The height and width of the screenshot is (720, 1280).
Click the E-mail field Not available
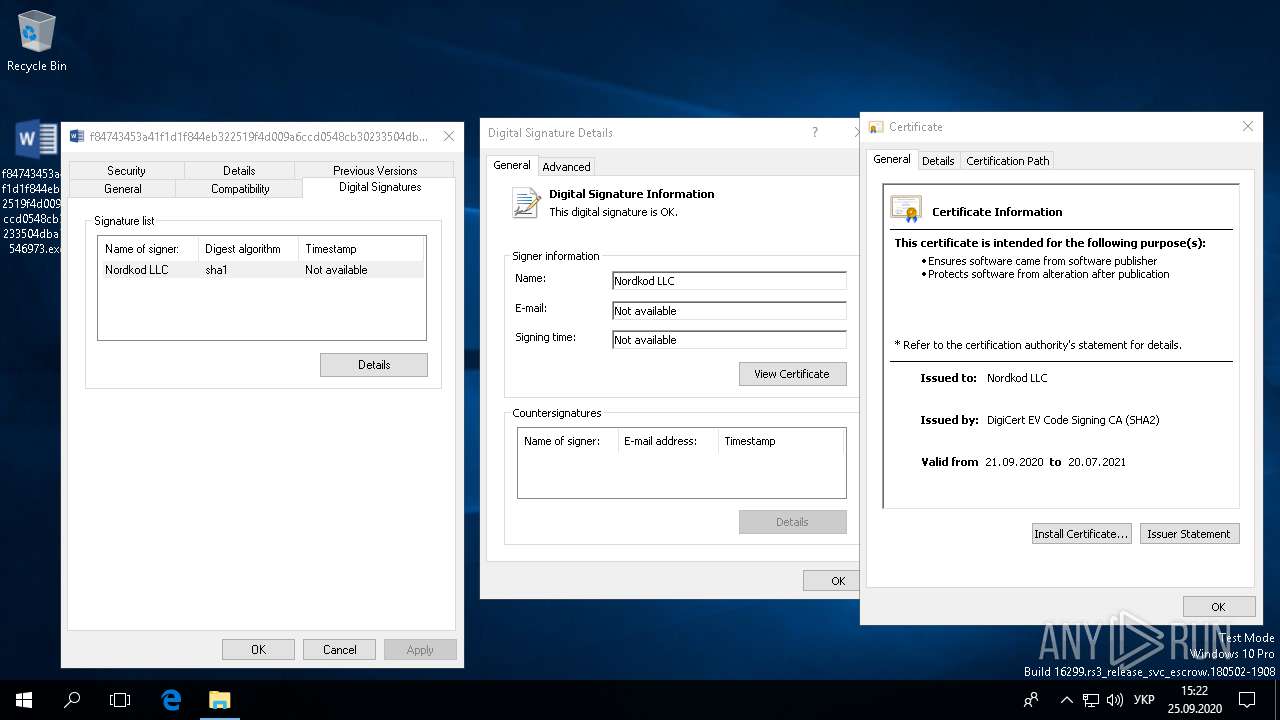tap(729, 311)
